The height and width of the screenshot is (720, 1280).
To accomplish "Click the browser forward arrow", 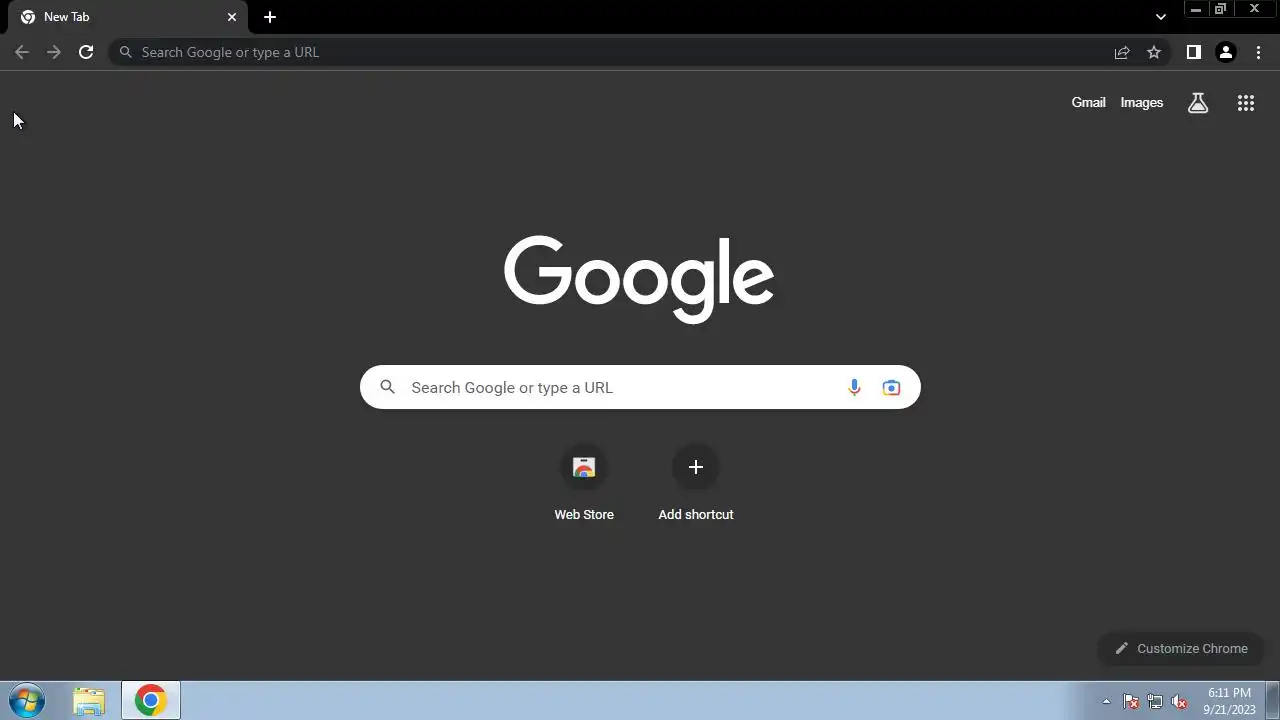I will tap(54, 52).
